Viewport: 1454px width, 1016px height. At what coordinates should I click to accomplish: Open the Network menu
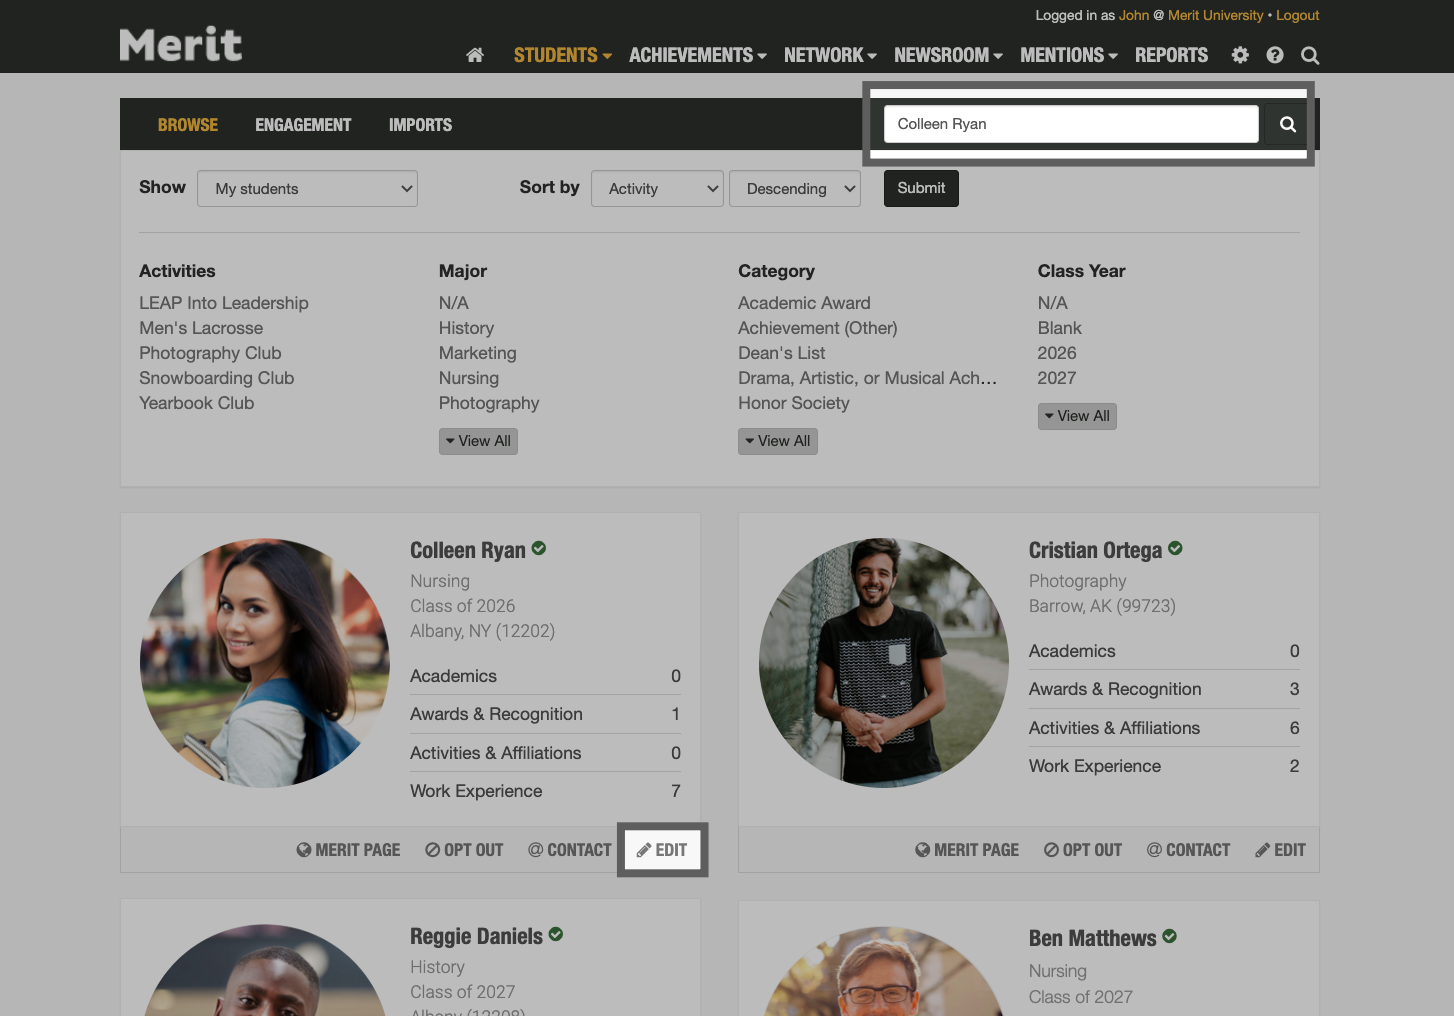tap(829, 55)
